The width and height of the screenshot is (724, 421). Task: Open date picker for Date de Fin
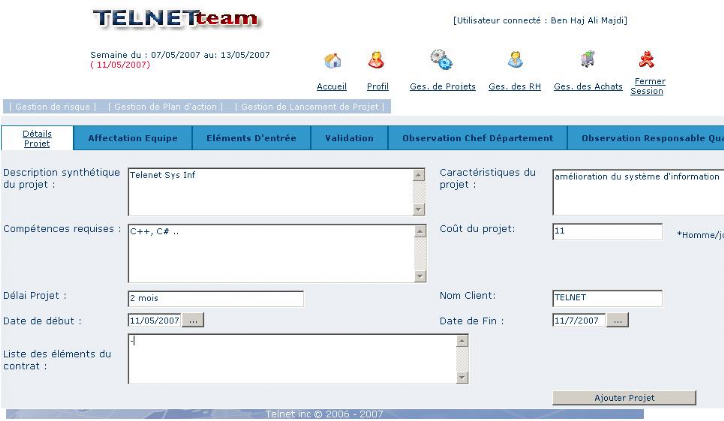point(617,320)
